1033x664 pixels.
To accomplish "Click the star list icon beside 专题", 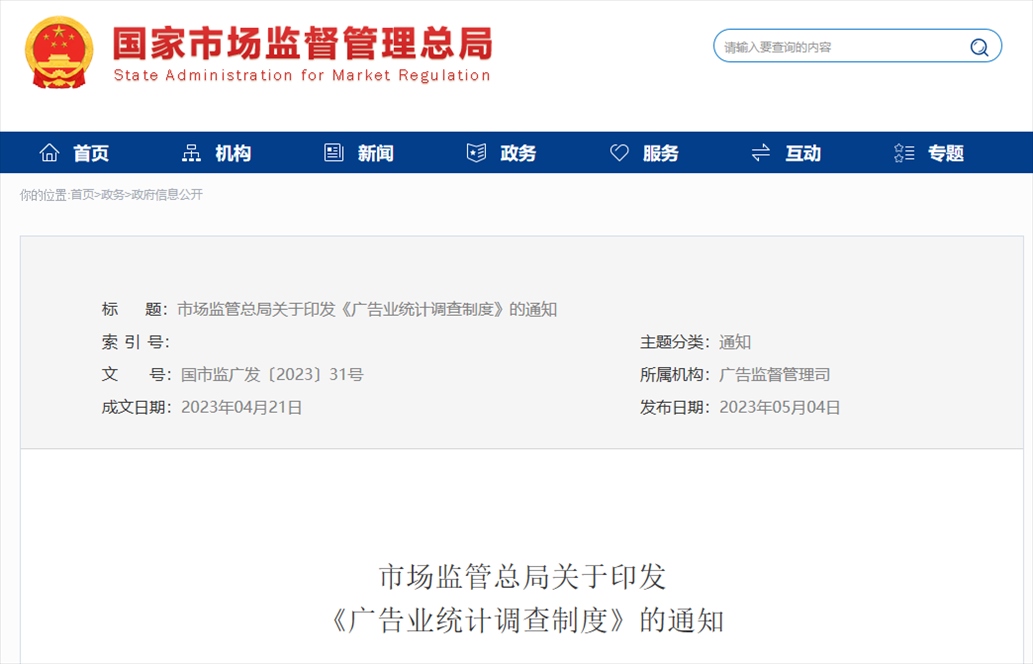I will pyautogui.click(x=904, y=153).
